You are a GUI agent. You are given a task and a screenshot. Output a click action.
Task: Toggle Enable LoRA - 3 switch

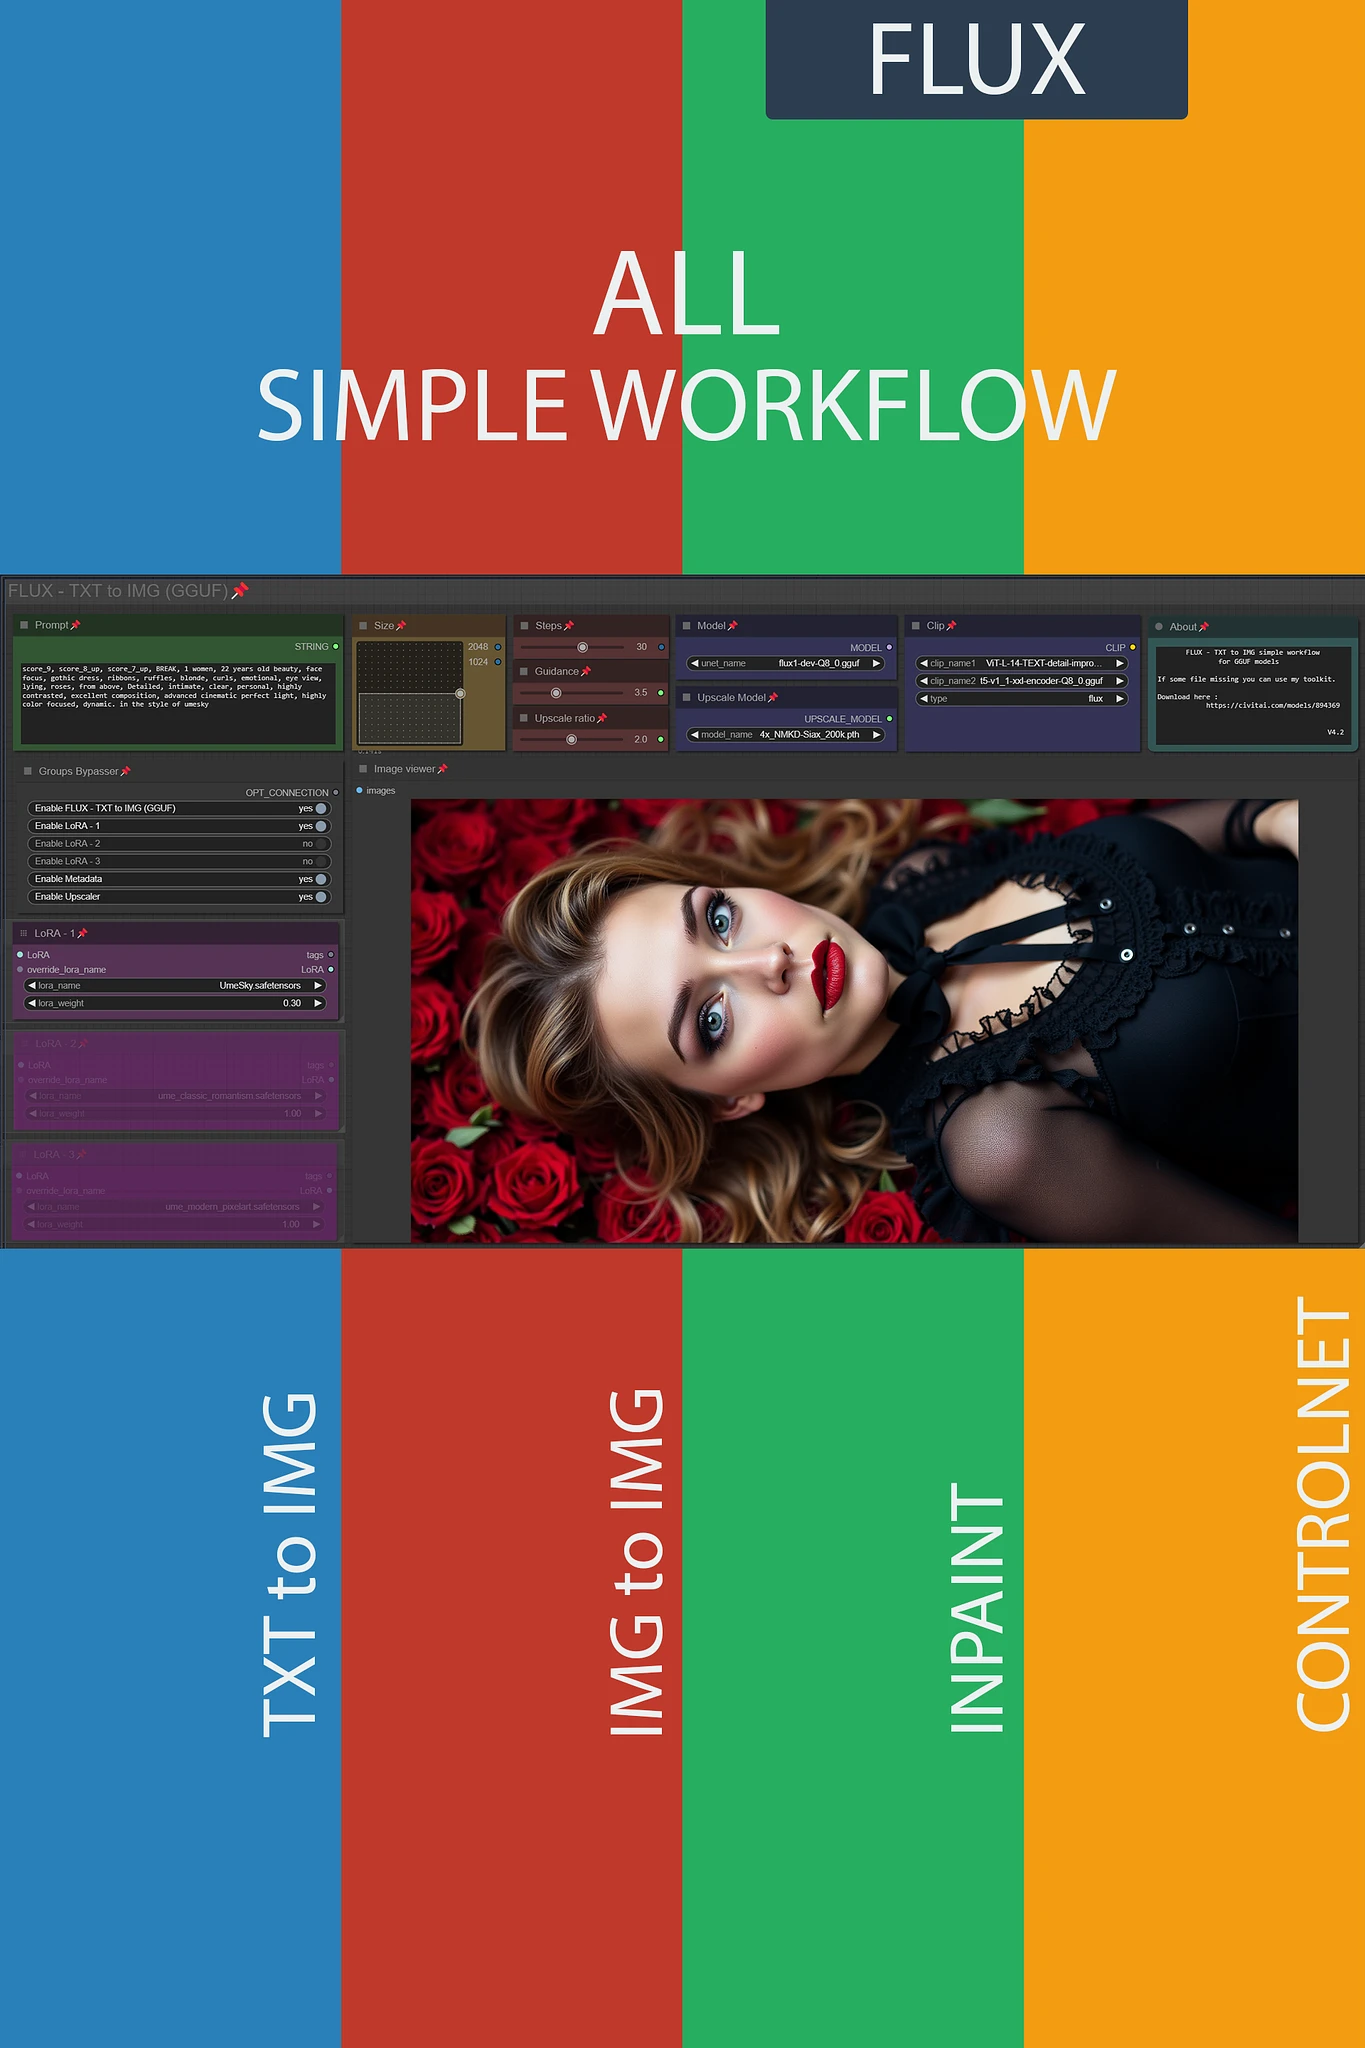321,861
